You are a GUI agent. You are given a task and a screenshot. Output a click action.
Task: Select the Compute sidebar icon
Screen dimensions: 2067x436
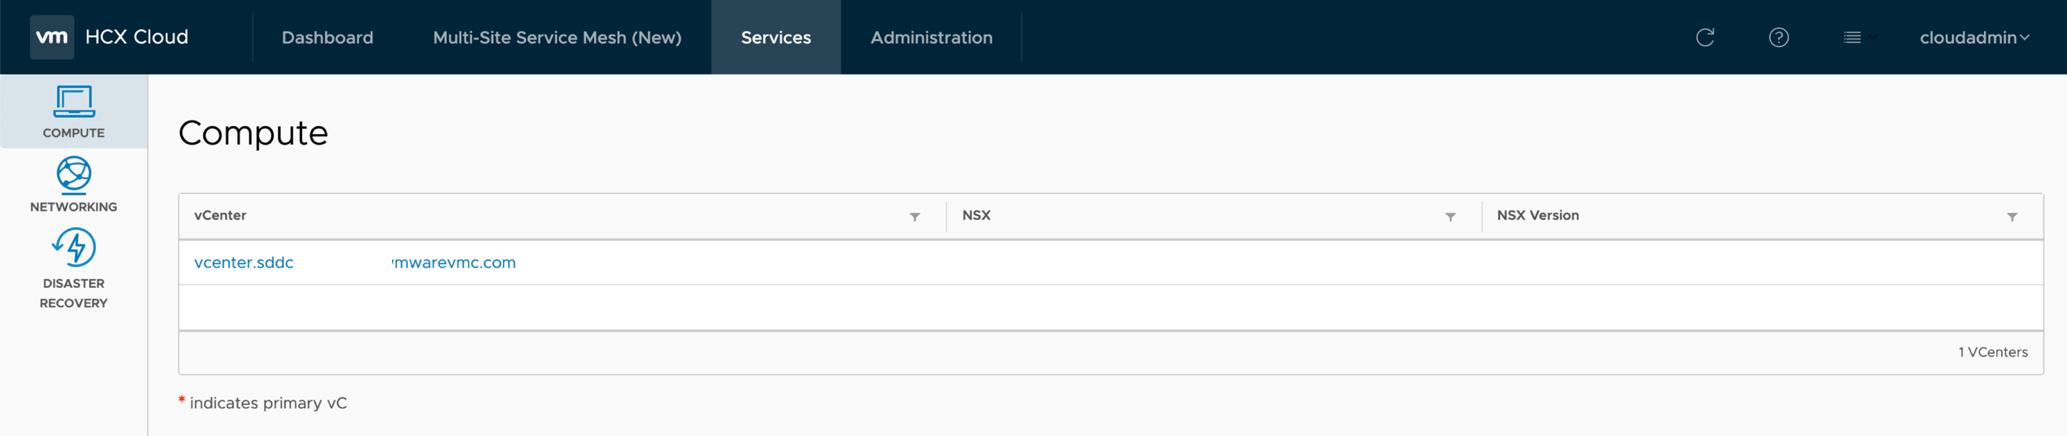click(x=73, y=111)
